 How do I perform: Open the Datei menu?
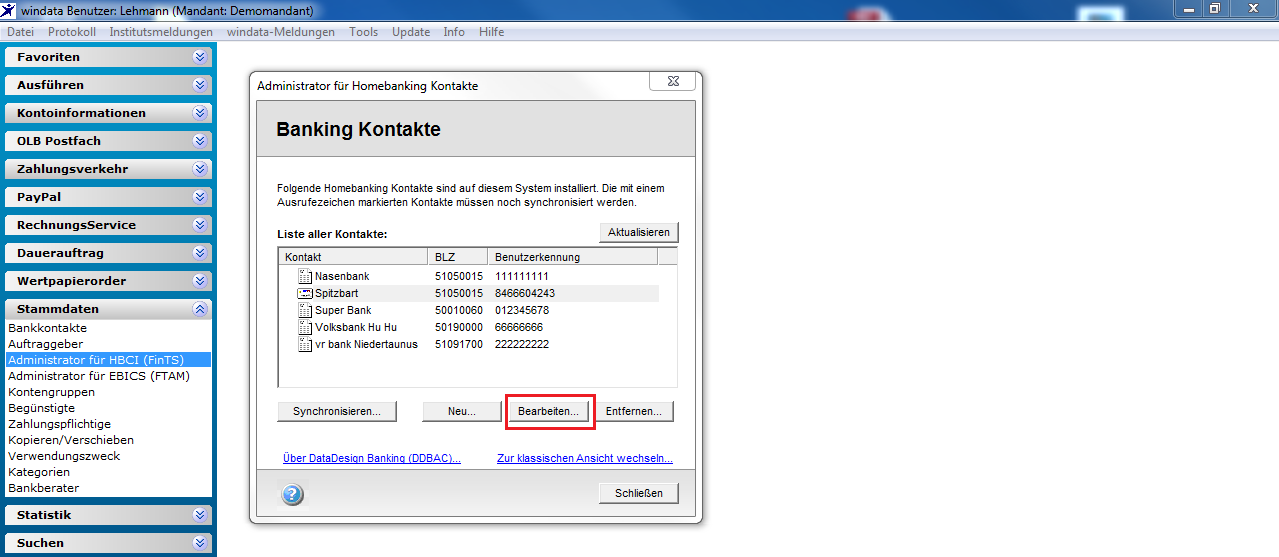[x=20, y=32]
